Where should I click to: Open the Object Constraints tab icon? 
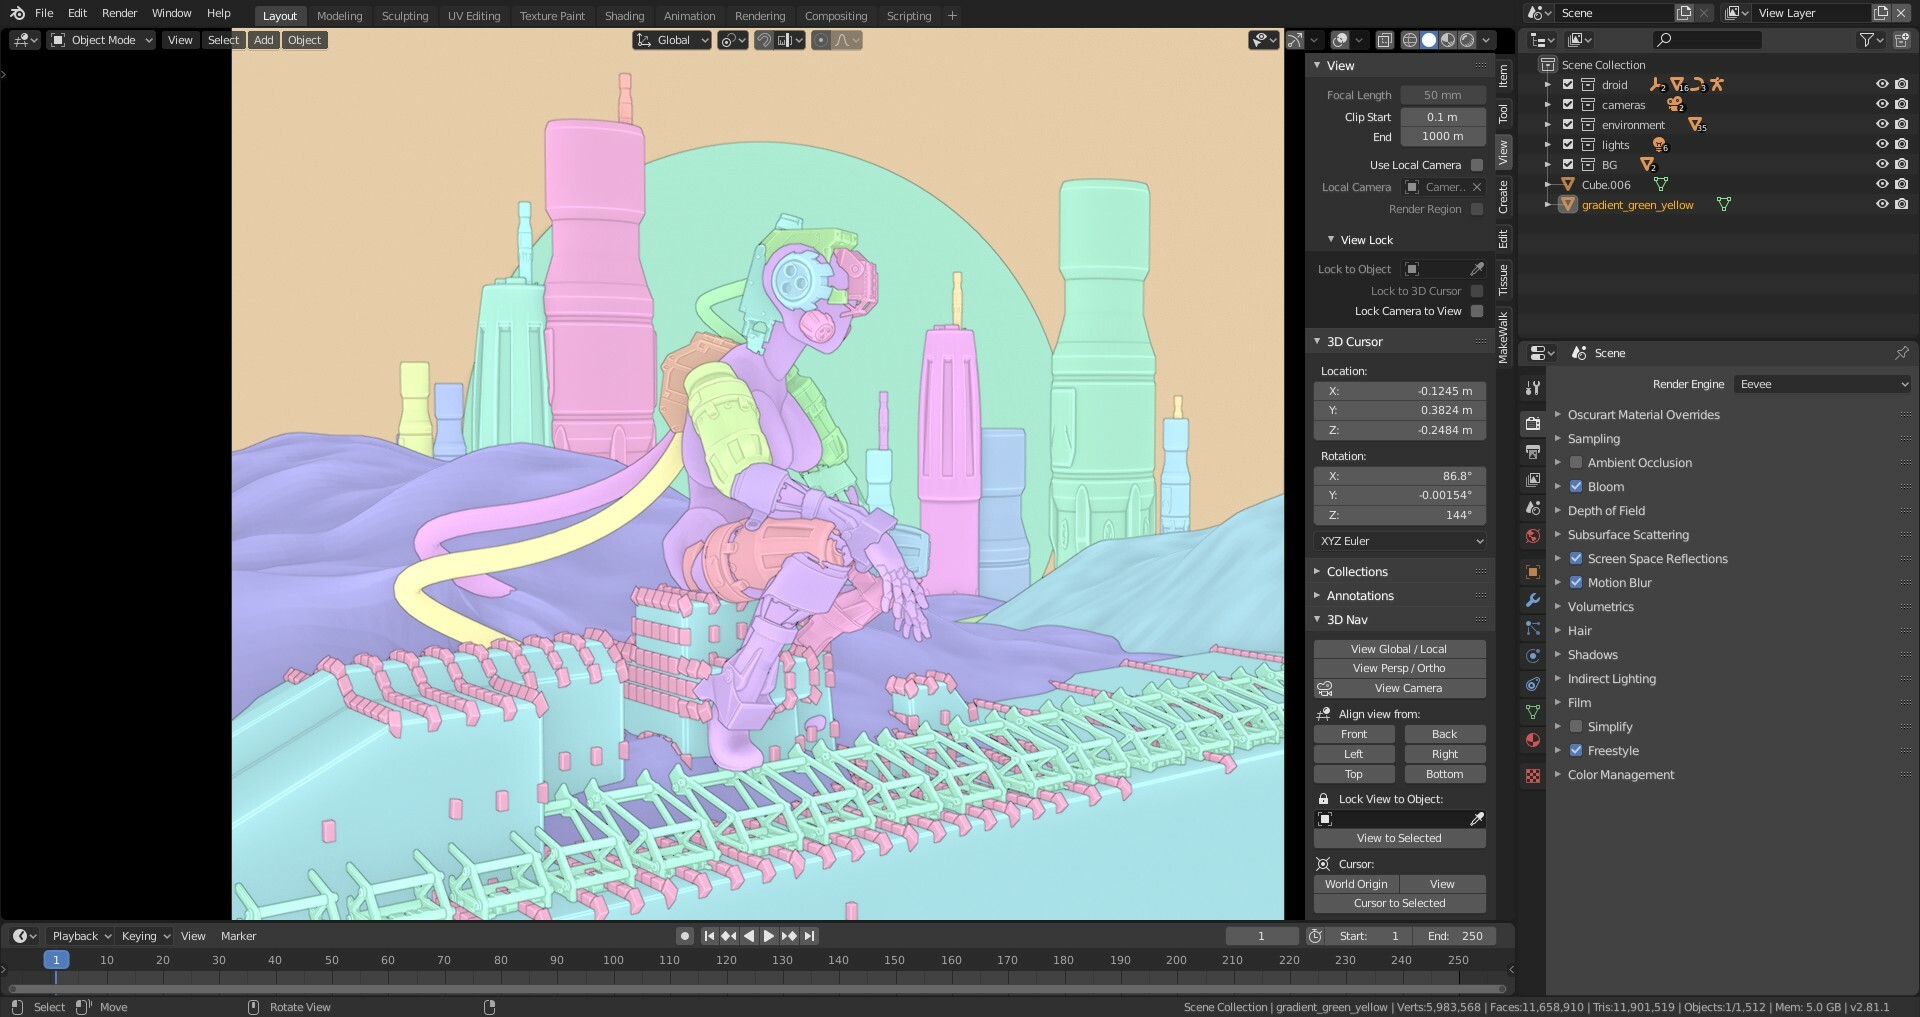click(1532, 684)
